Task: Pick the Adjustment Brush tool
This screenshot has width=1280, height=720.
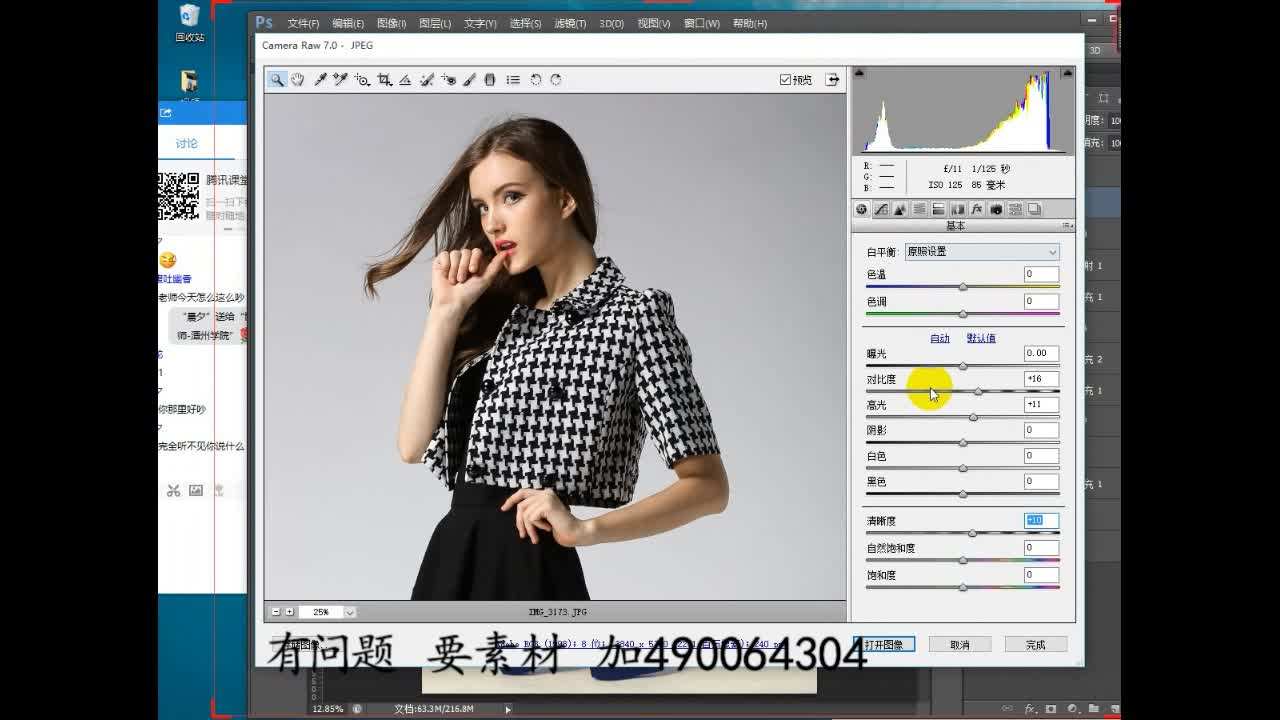Action: pyautogui.click(x=469, y=80)
